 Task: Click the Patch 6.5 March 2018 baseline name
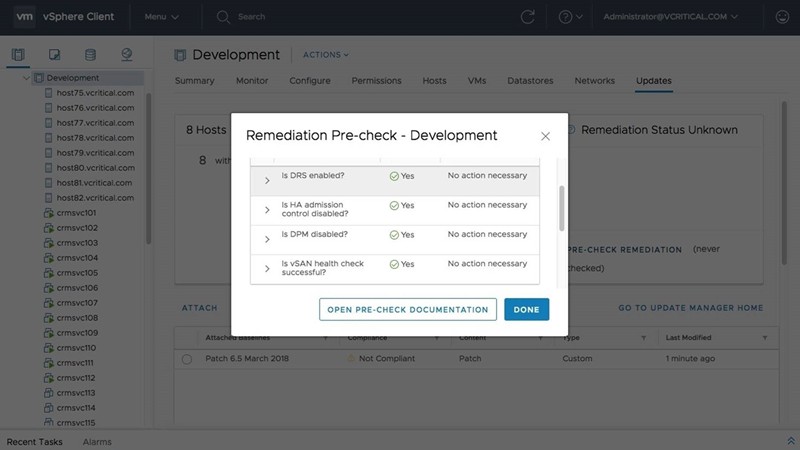point(247,358)
